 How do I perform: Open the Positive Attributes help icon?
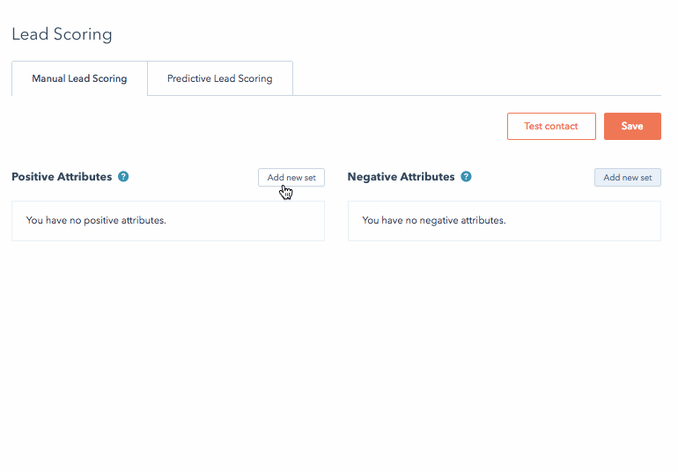[x=123, y=176]
